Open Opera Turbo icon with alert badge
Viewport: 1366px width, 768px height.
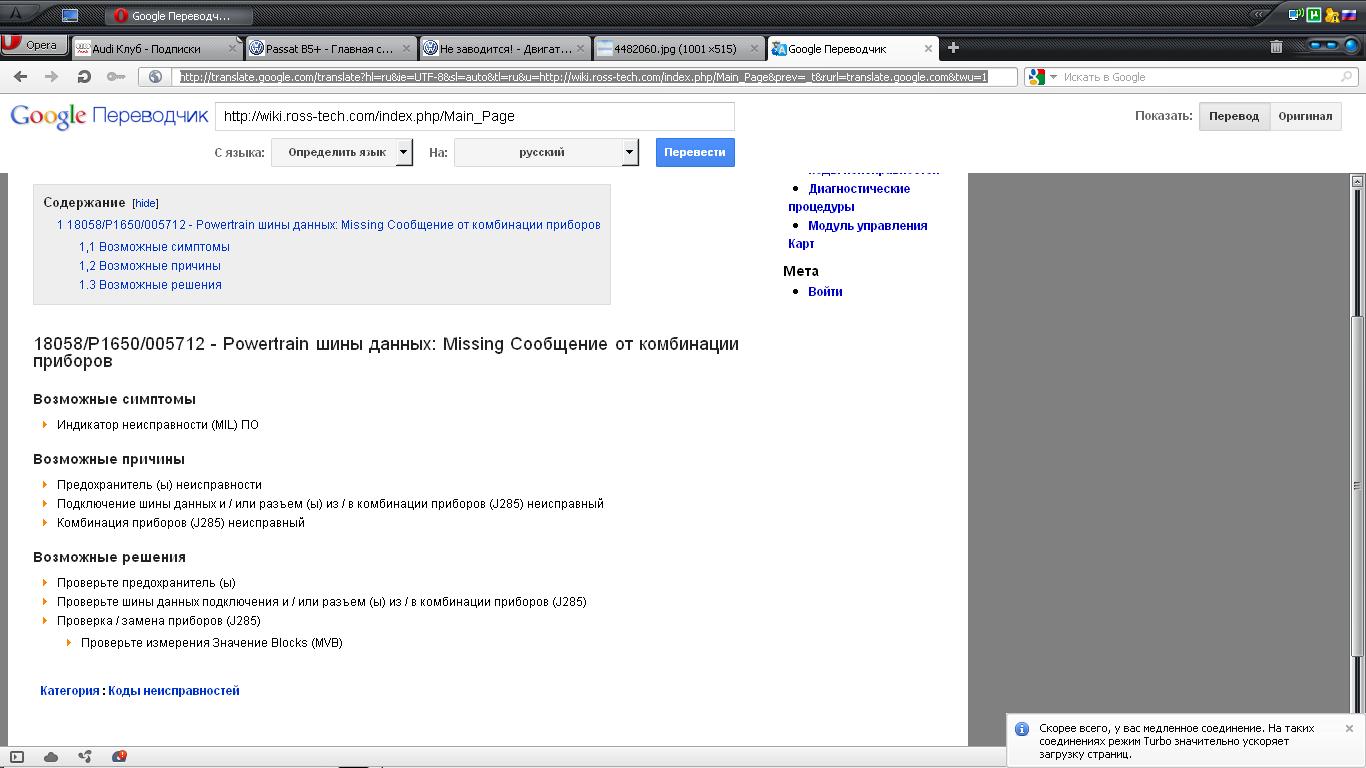(119, 757)
